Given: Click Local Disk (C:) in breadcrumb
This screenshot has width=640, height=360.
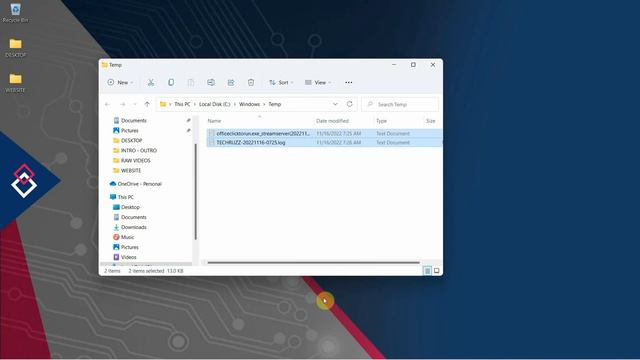Looking at the screenshot, I should click(x=215, y=104).
